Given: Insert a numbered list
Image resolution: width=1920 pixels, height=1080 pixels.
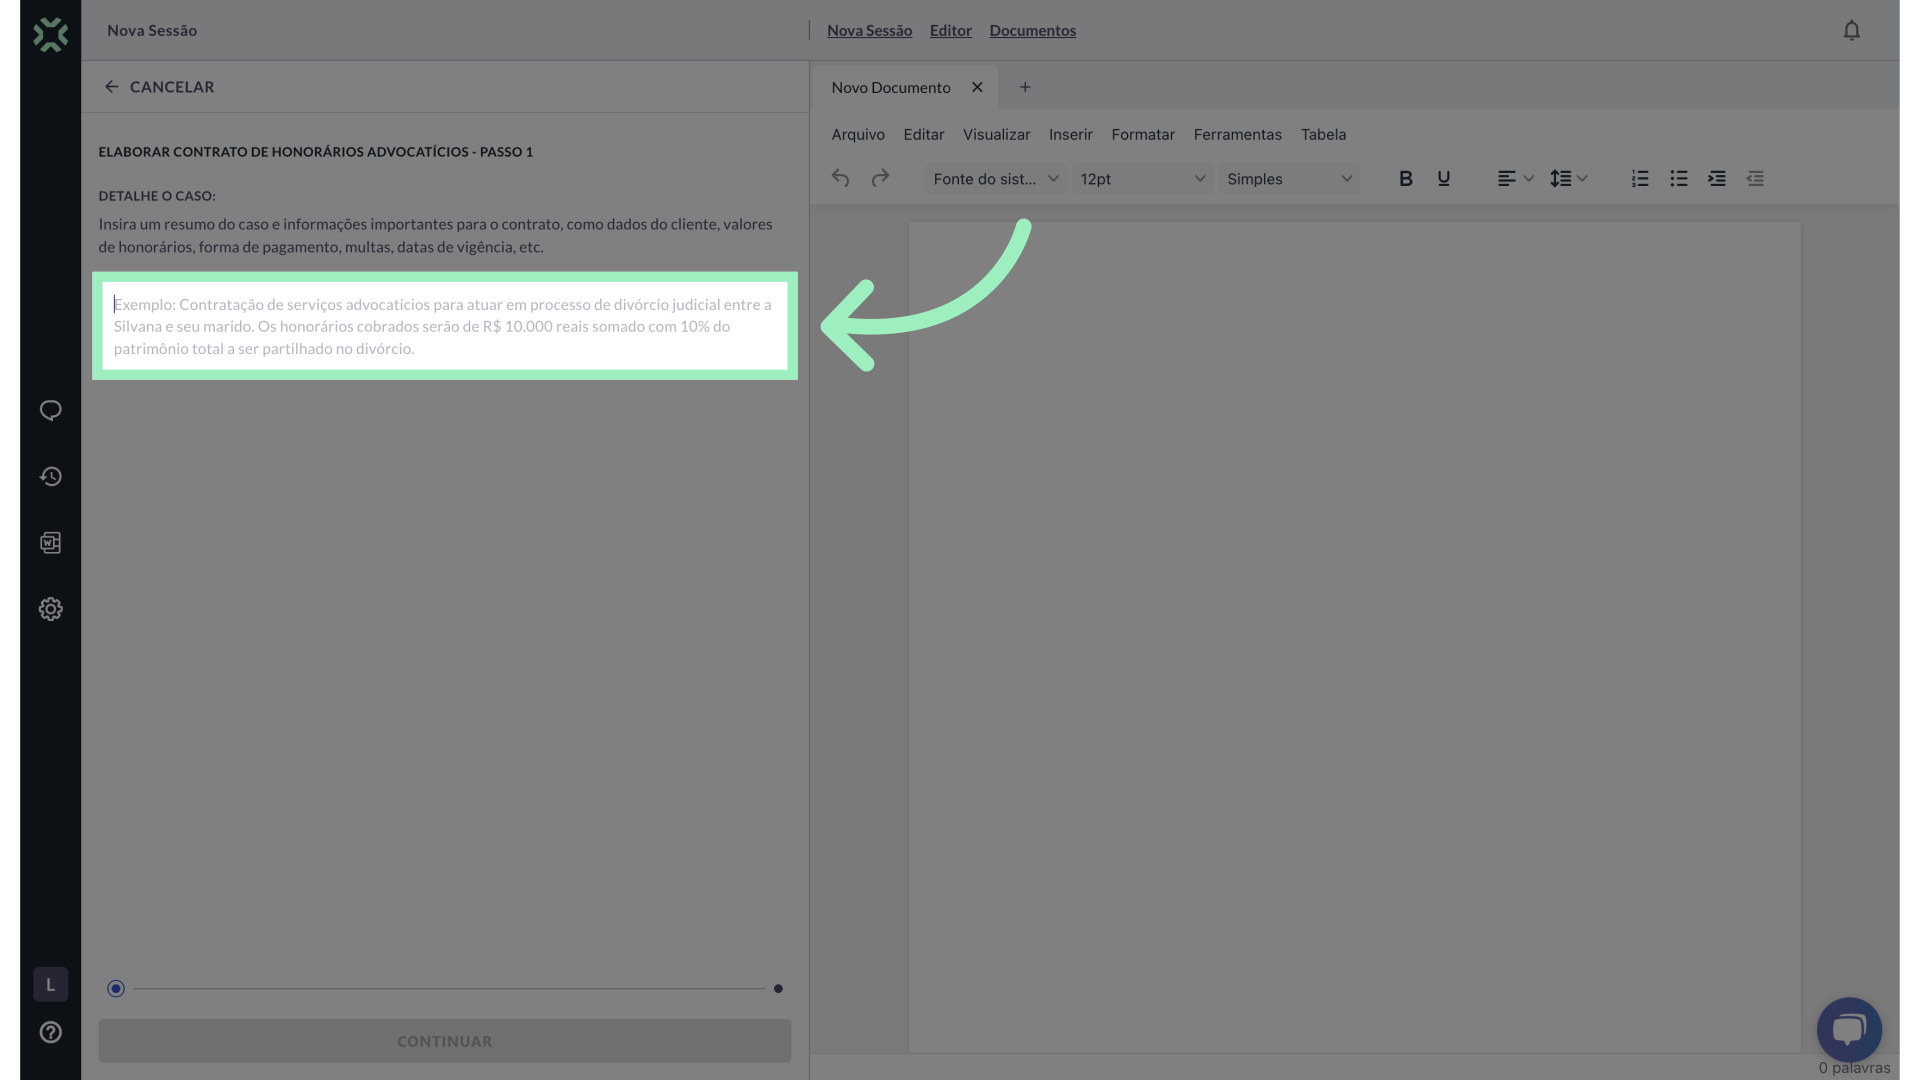Looking at the screenshot, I should point(1640,178).
